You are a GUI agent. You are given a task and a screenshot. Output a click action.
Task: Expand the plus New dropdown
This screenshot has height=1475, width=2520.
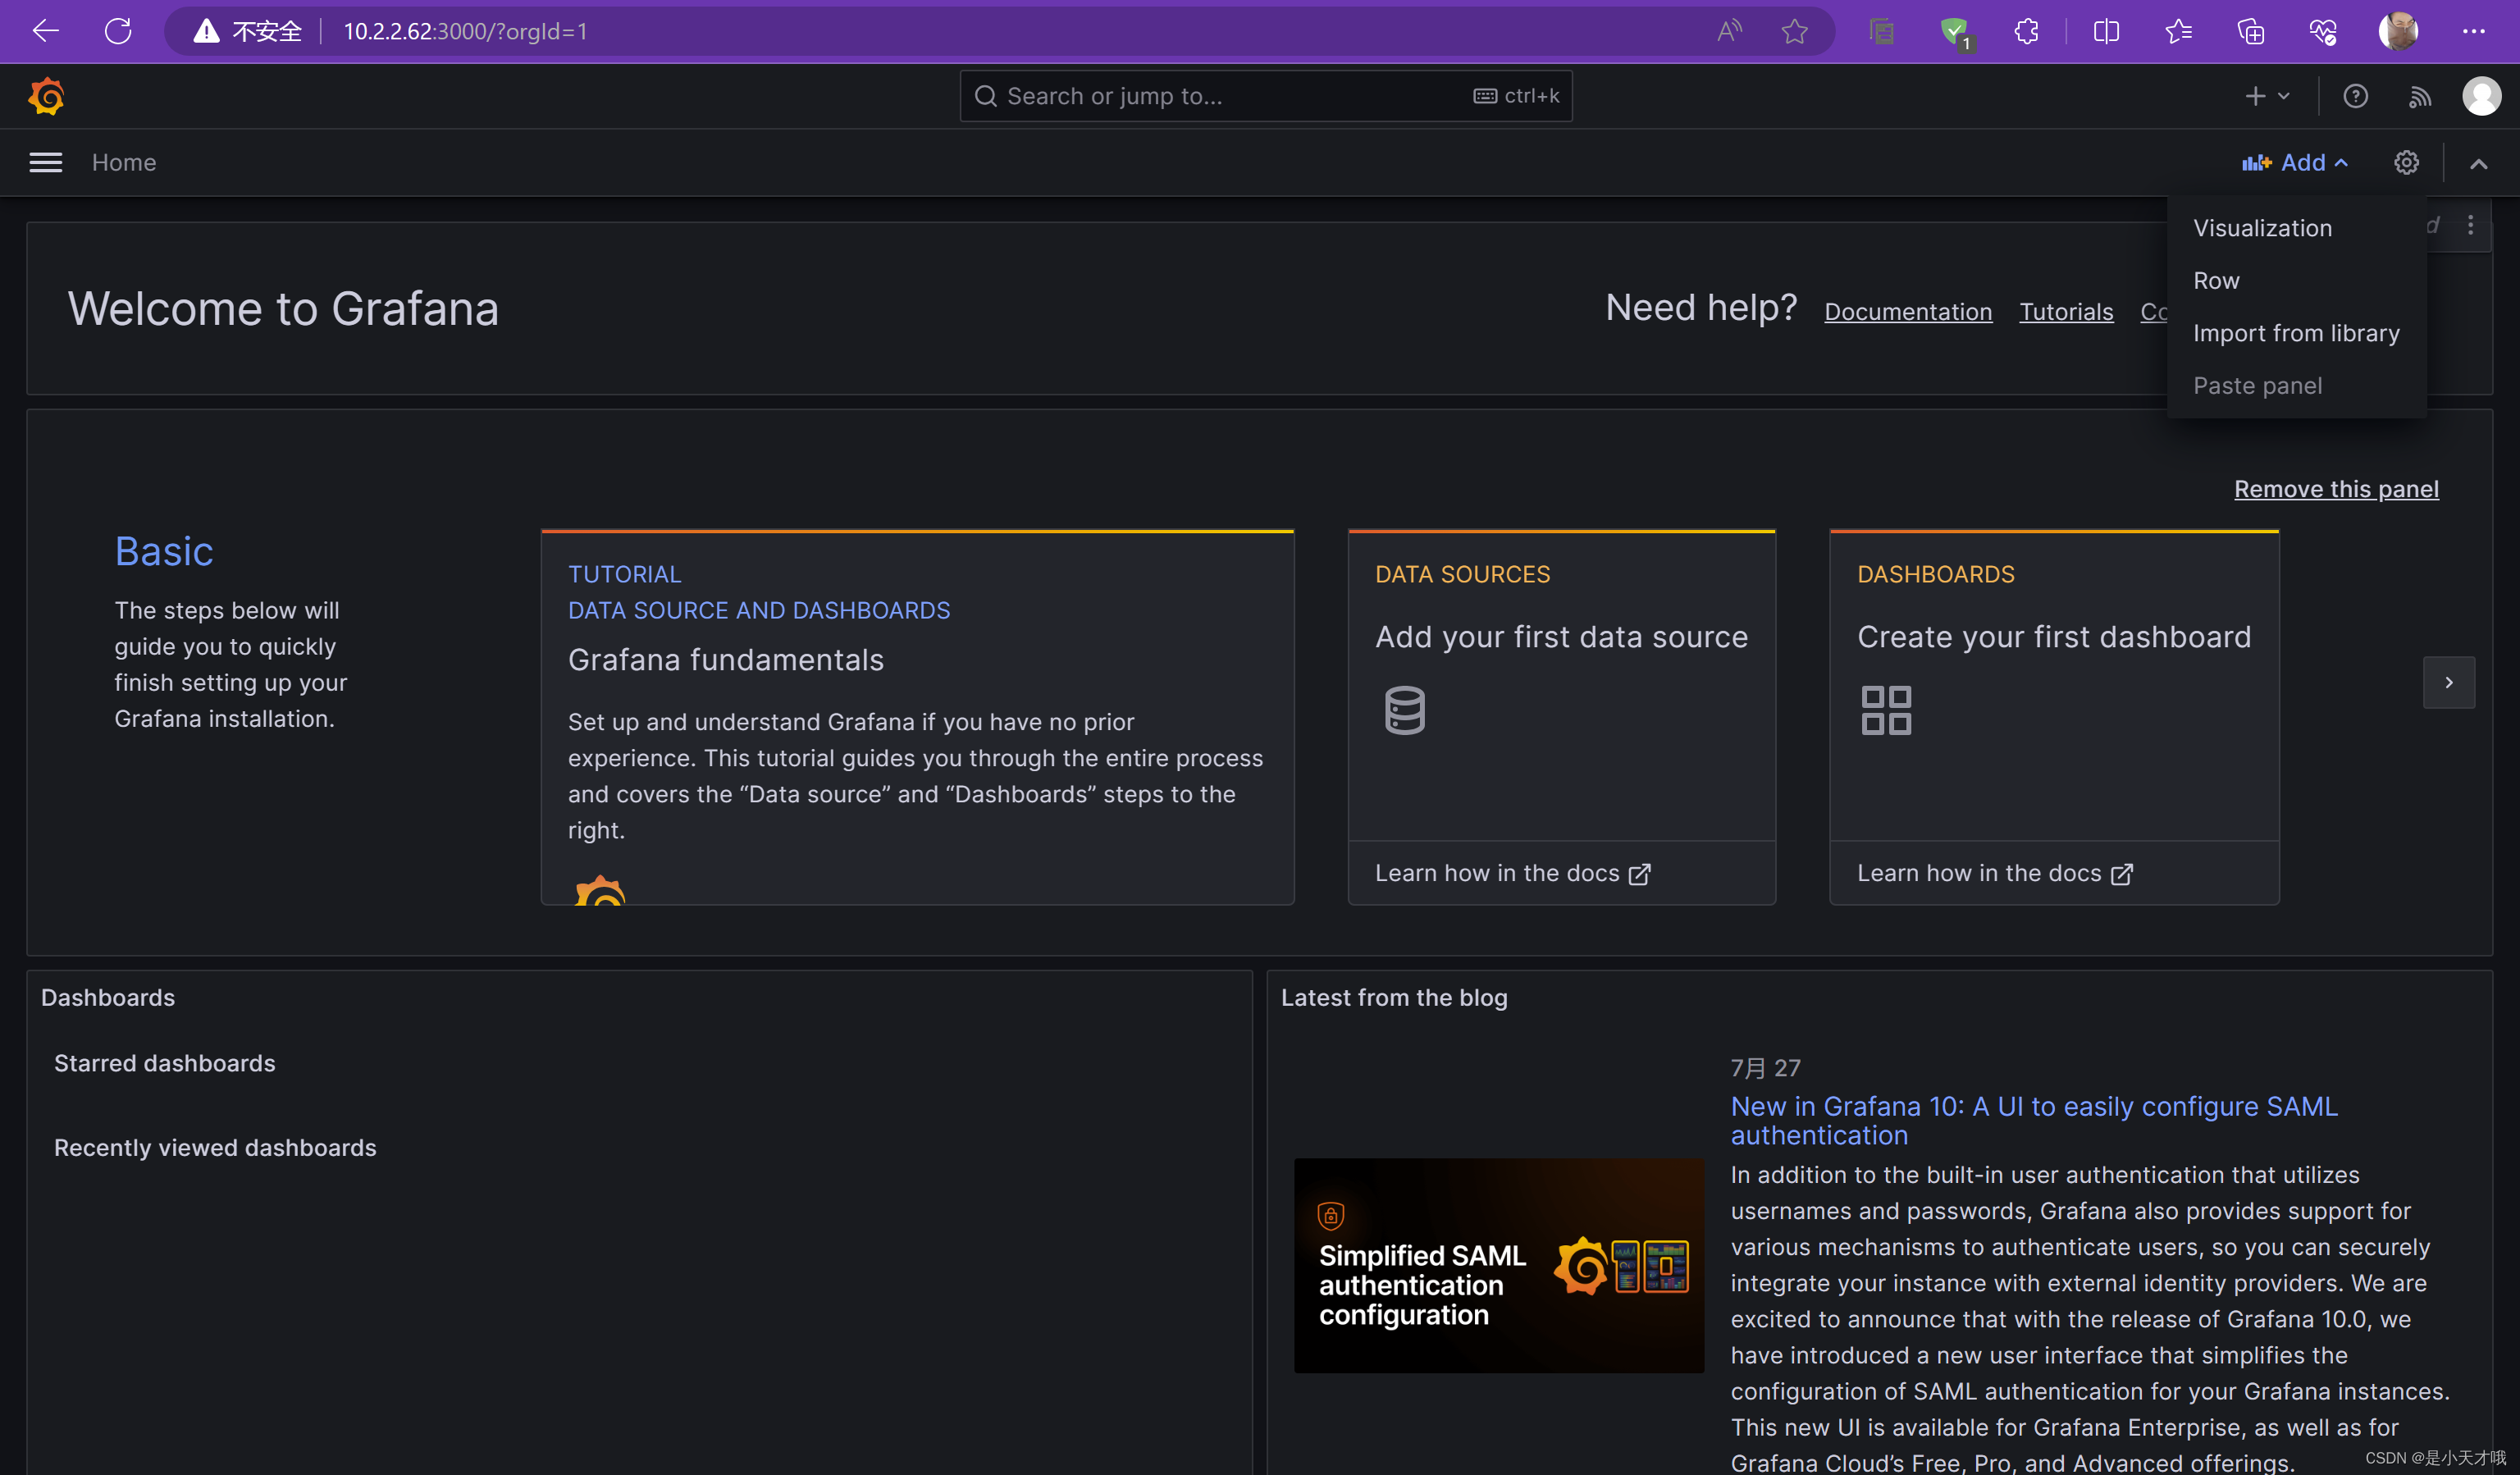point(2266,96)
